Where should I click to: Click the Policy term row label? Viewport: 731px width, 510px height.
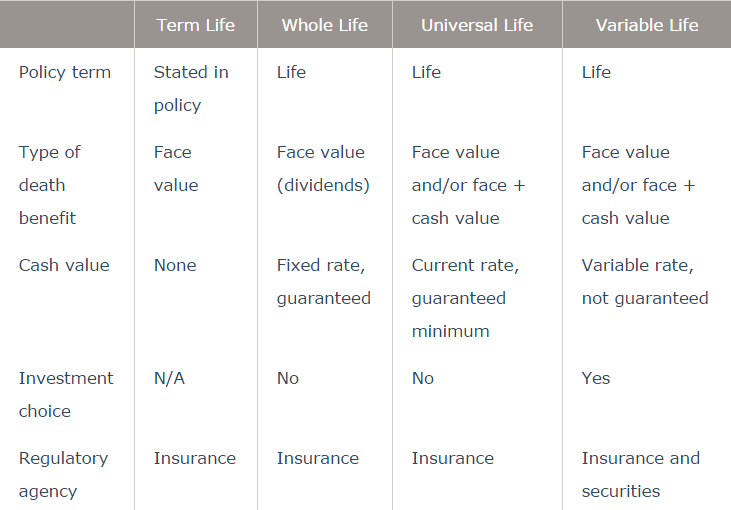coord(65,72)
